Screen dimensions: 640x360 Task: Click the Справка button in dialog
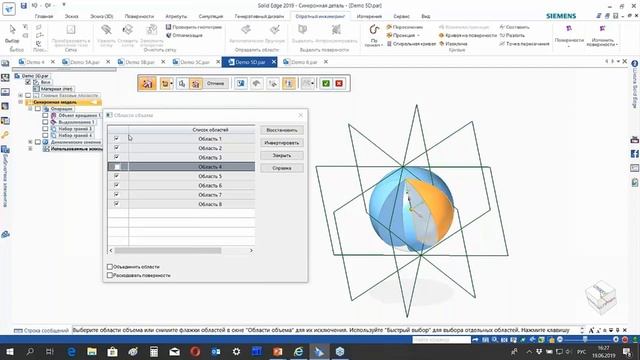pyautogui.click(x=282, y=168)
